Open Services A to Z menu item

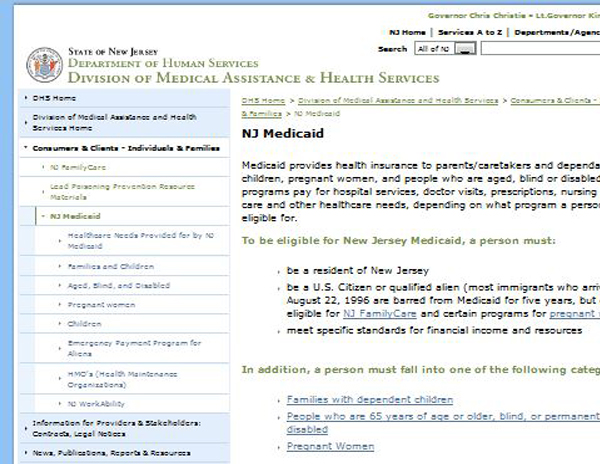(x=469, y=32)
